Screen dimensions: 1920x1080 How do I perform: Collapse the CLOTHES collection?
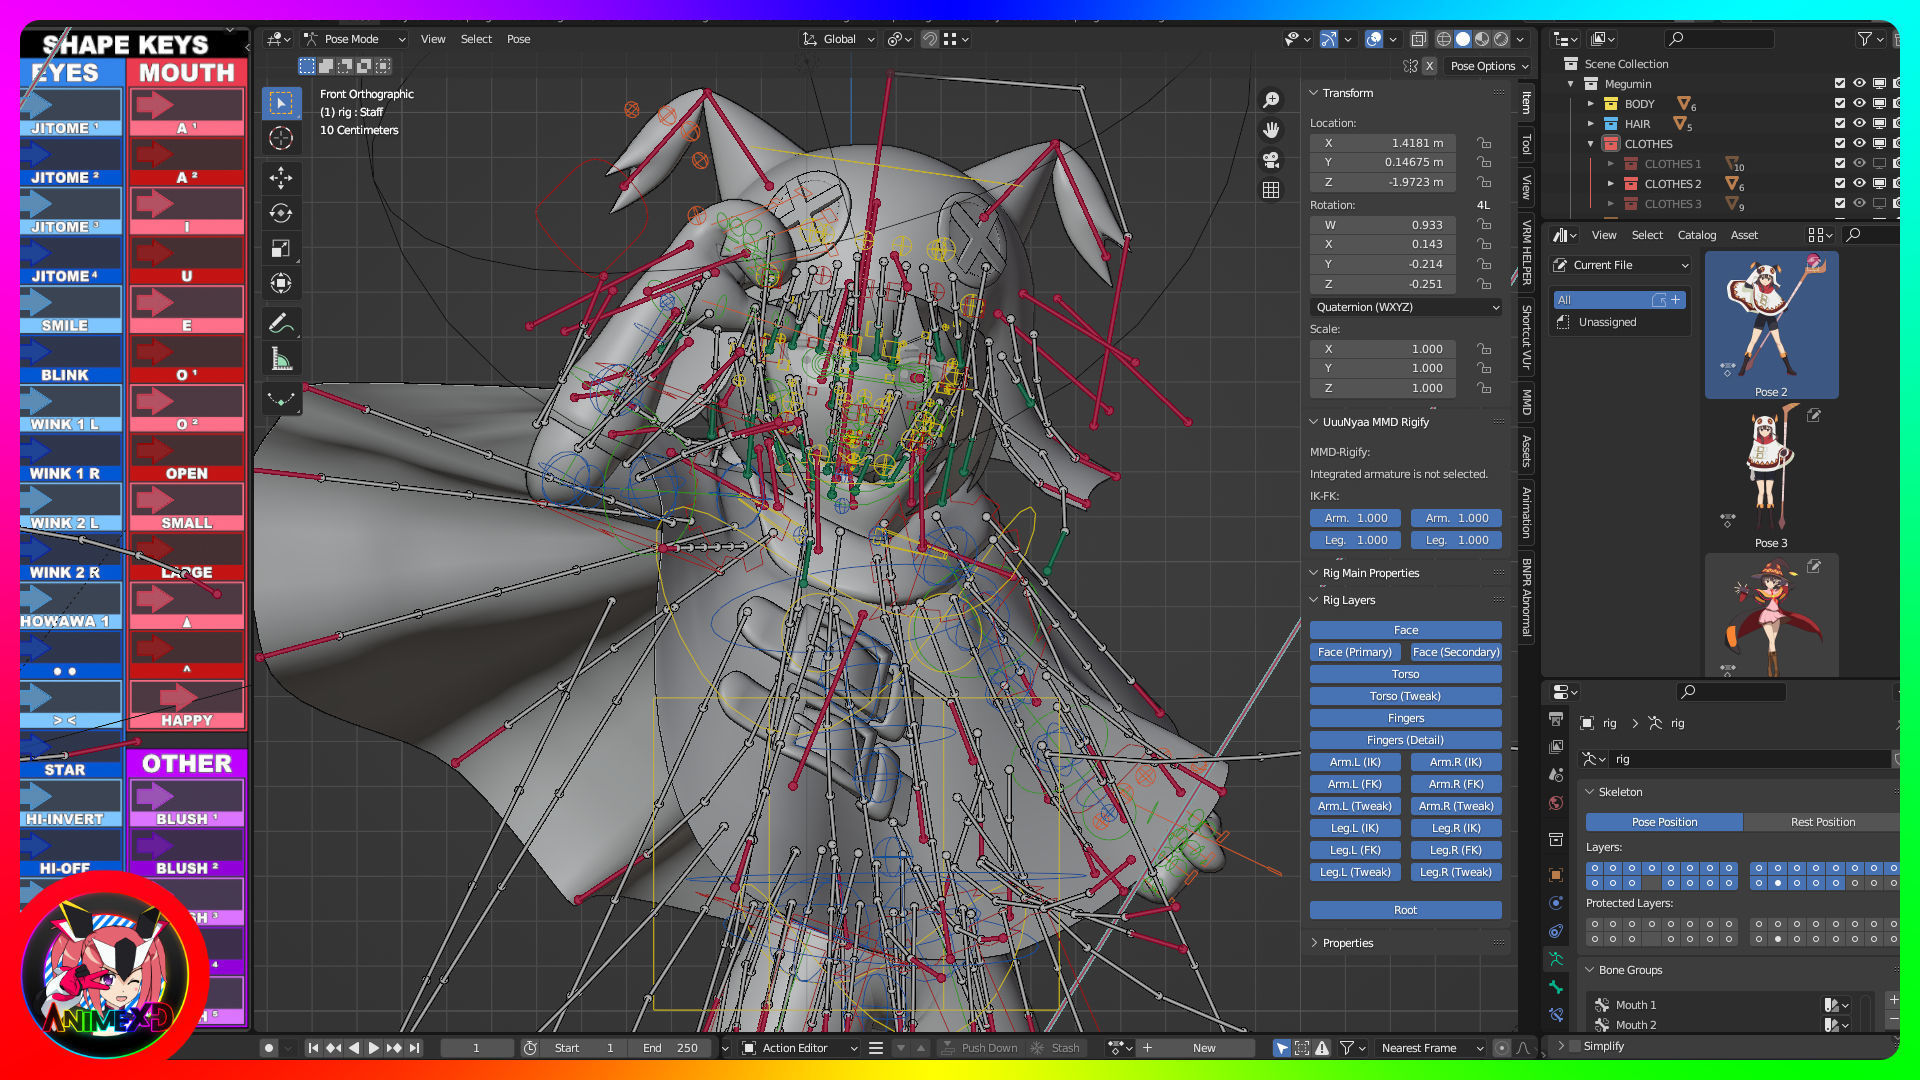pyautogui.click(x=1591, y=143)
